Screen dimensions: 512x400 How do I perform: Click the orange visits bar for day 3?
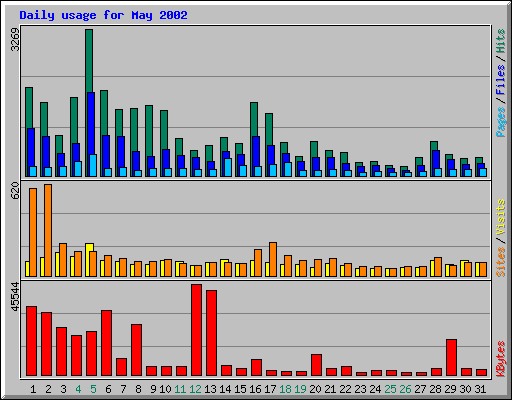(63, 260)
